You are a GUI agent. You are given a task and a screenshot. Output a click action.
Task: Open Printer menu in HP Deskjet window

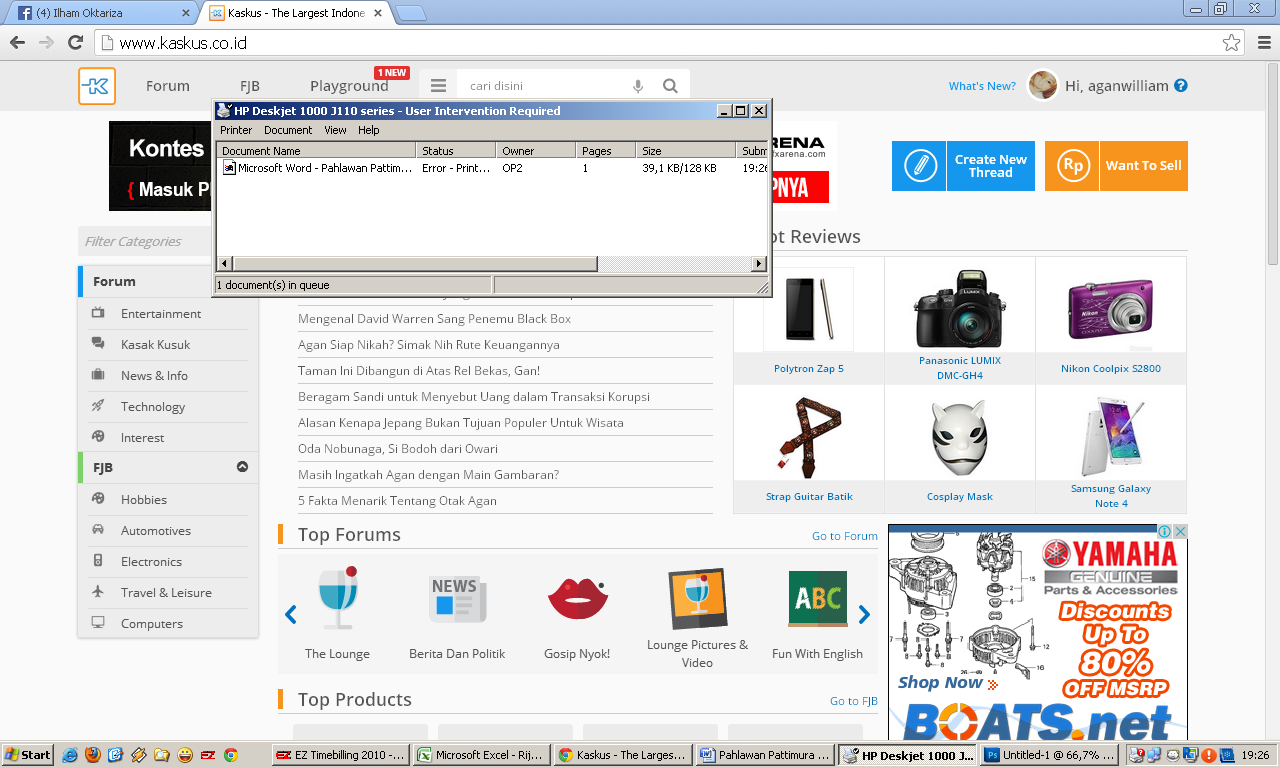tap(236, 130)
